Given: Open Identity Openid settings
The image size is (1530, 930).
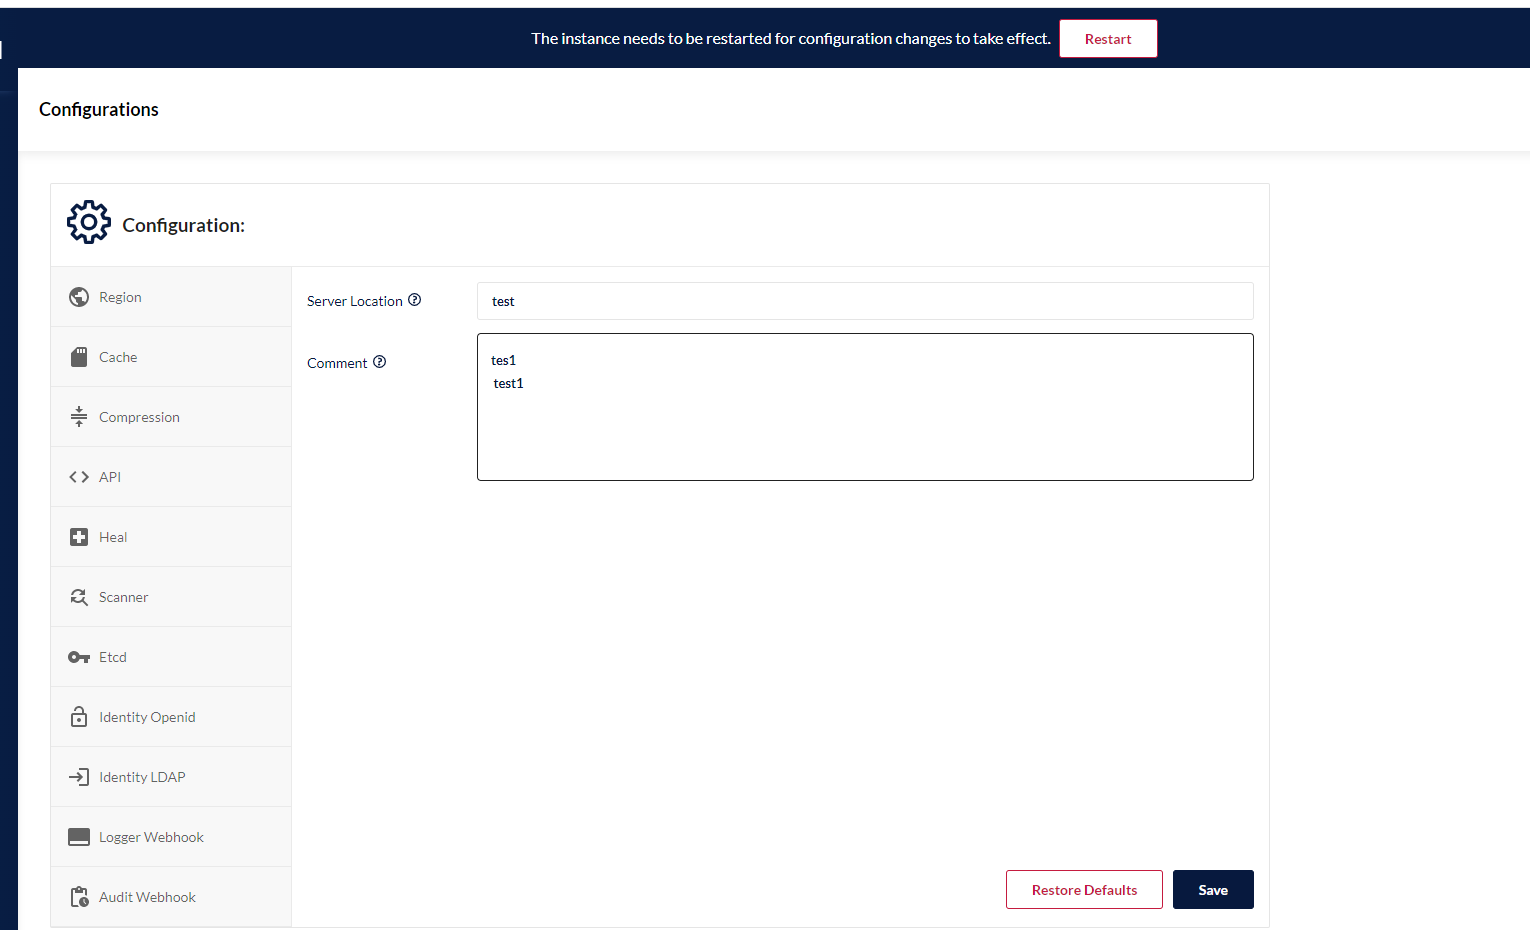Looking at the screenshot, I should pos(171,717).
